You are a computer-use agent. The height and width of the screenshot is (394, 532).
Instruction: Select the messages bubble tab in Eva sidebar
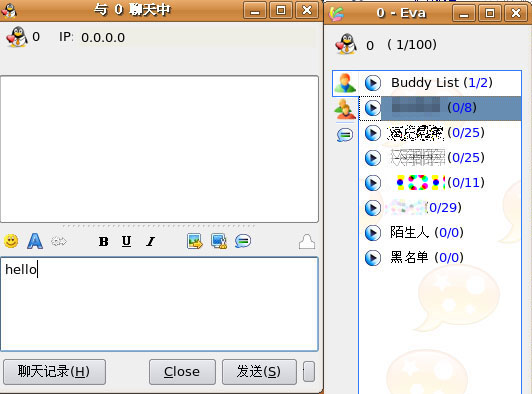345,135
